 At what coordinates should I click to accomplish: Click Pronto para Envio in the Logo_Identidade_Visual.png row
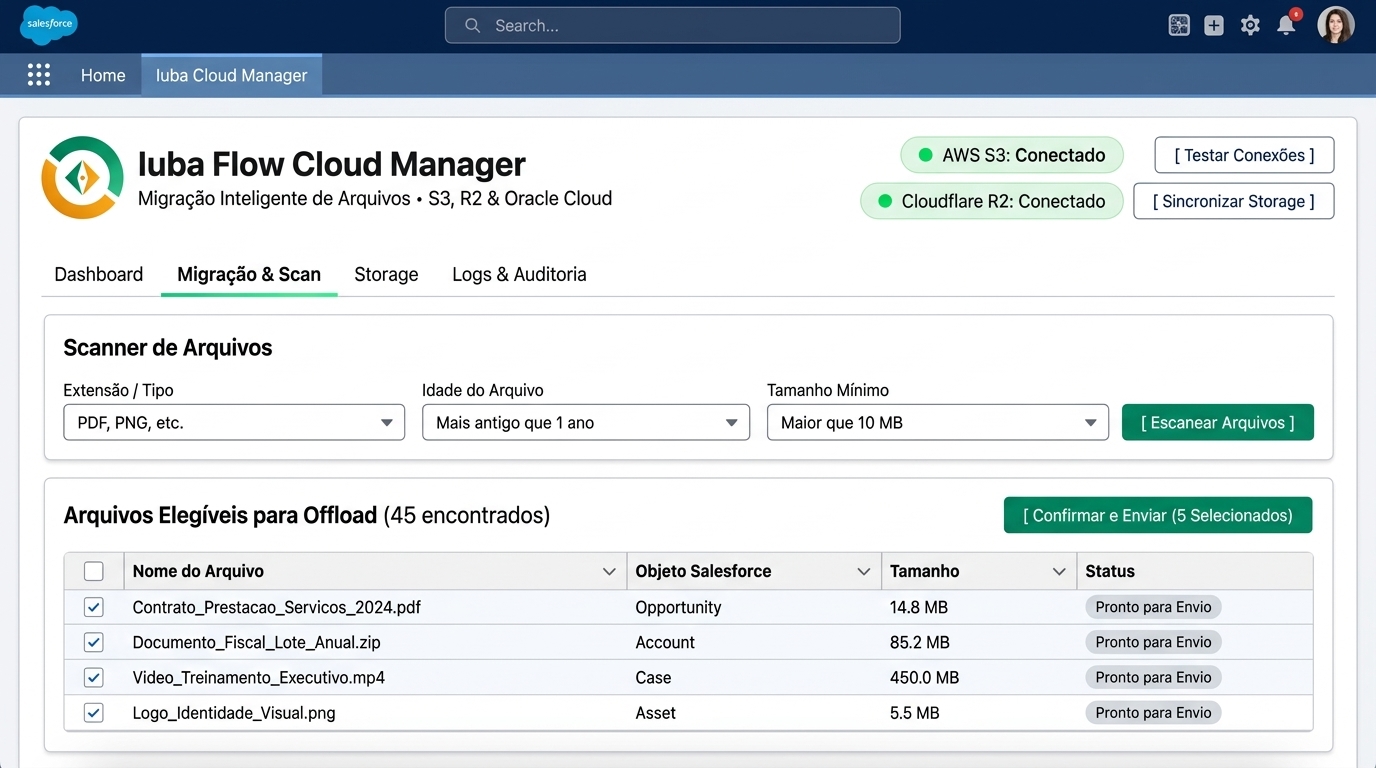coord(1153,713)
